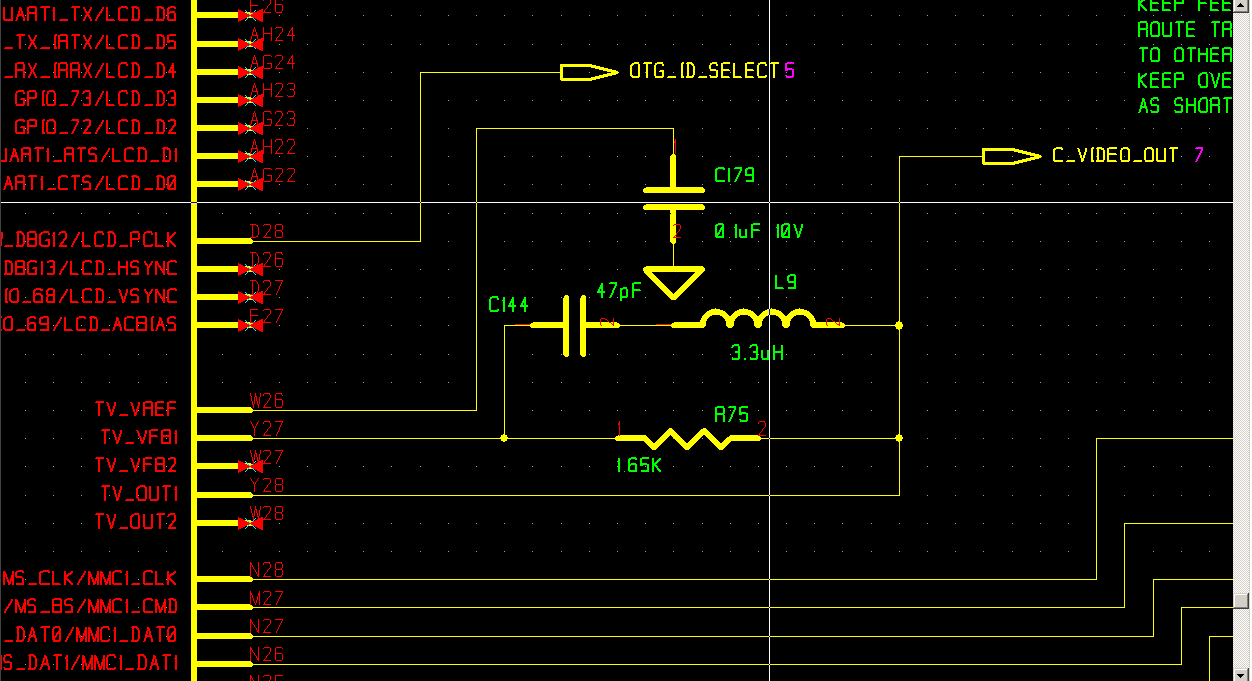Click the MMC1_CMD pin name
1252x681 pixels.
[133, 606]
